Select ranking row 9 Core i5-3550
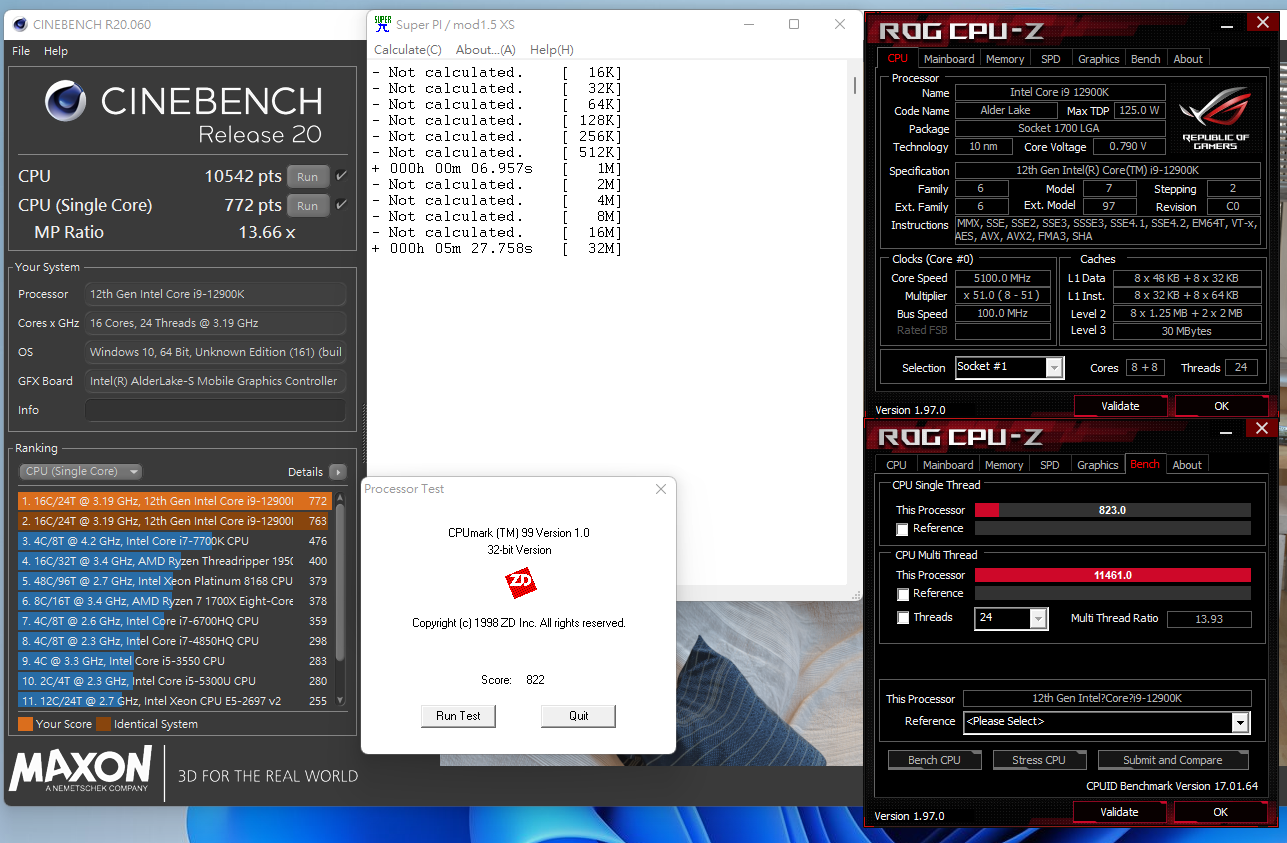Viewport: 1287px width, 843px height. pyautogui.click(x=174, y=661)
